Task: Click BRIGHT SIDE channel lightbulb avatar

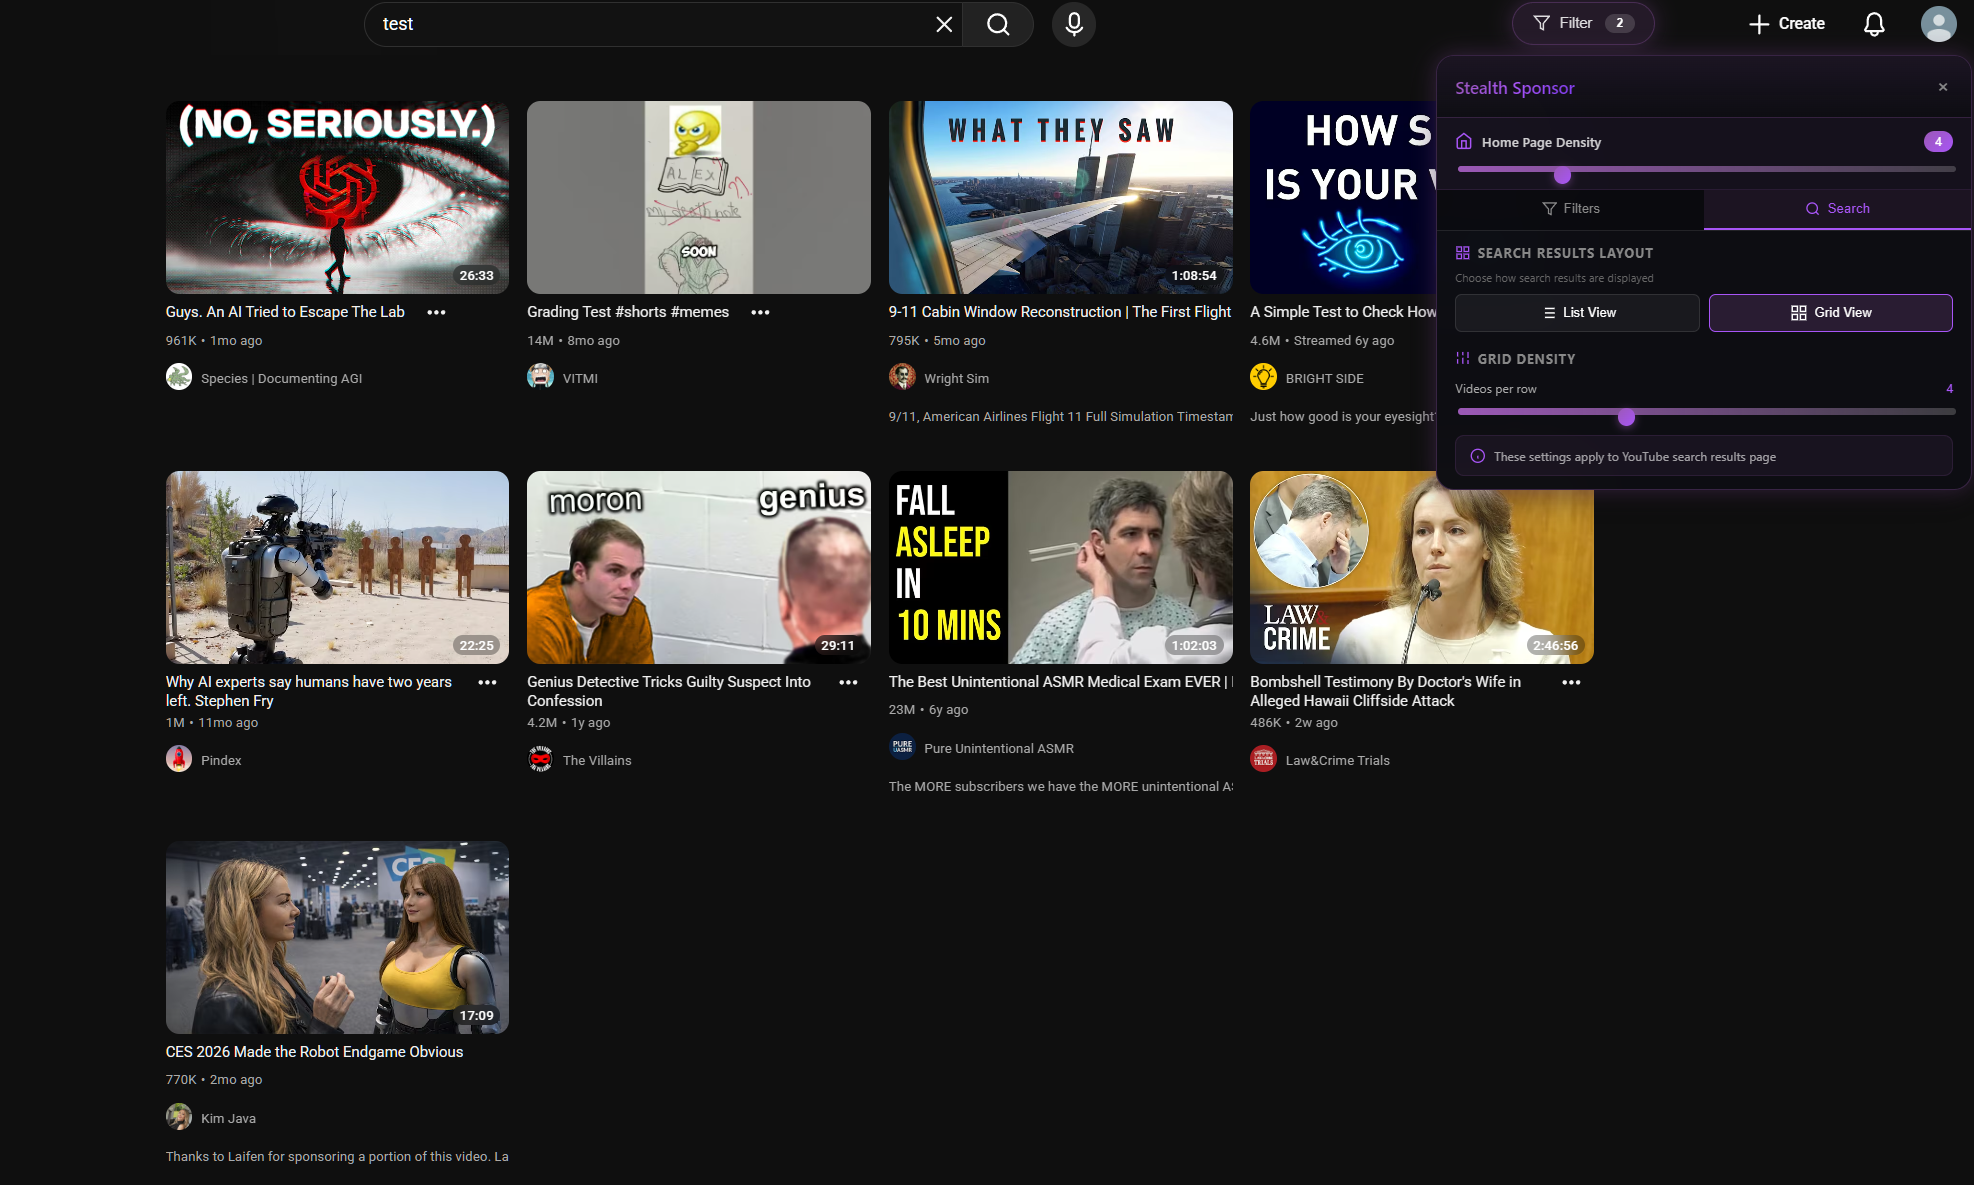Action: coord(1263,377)
